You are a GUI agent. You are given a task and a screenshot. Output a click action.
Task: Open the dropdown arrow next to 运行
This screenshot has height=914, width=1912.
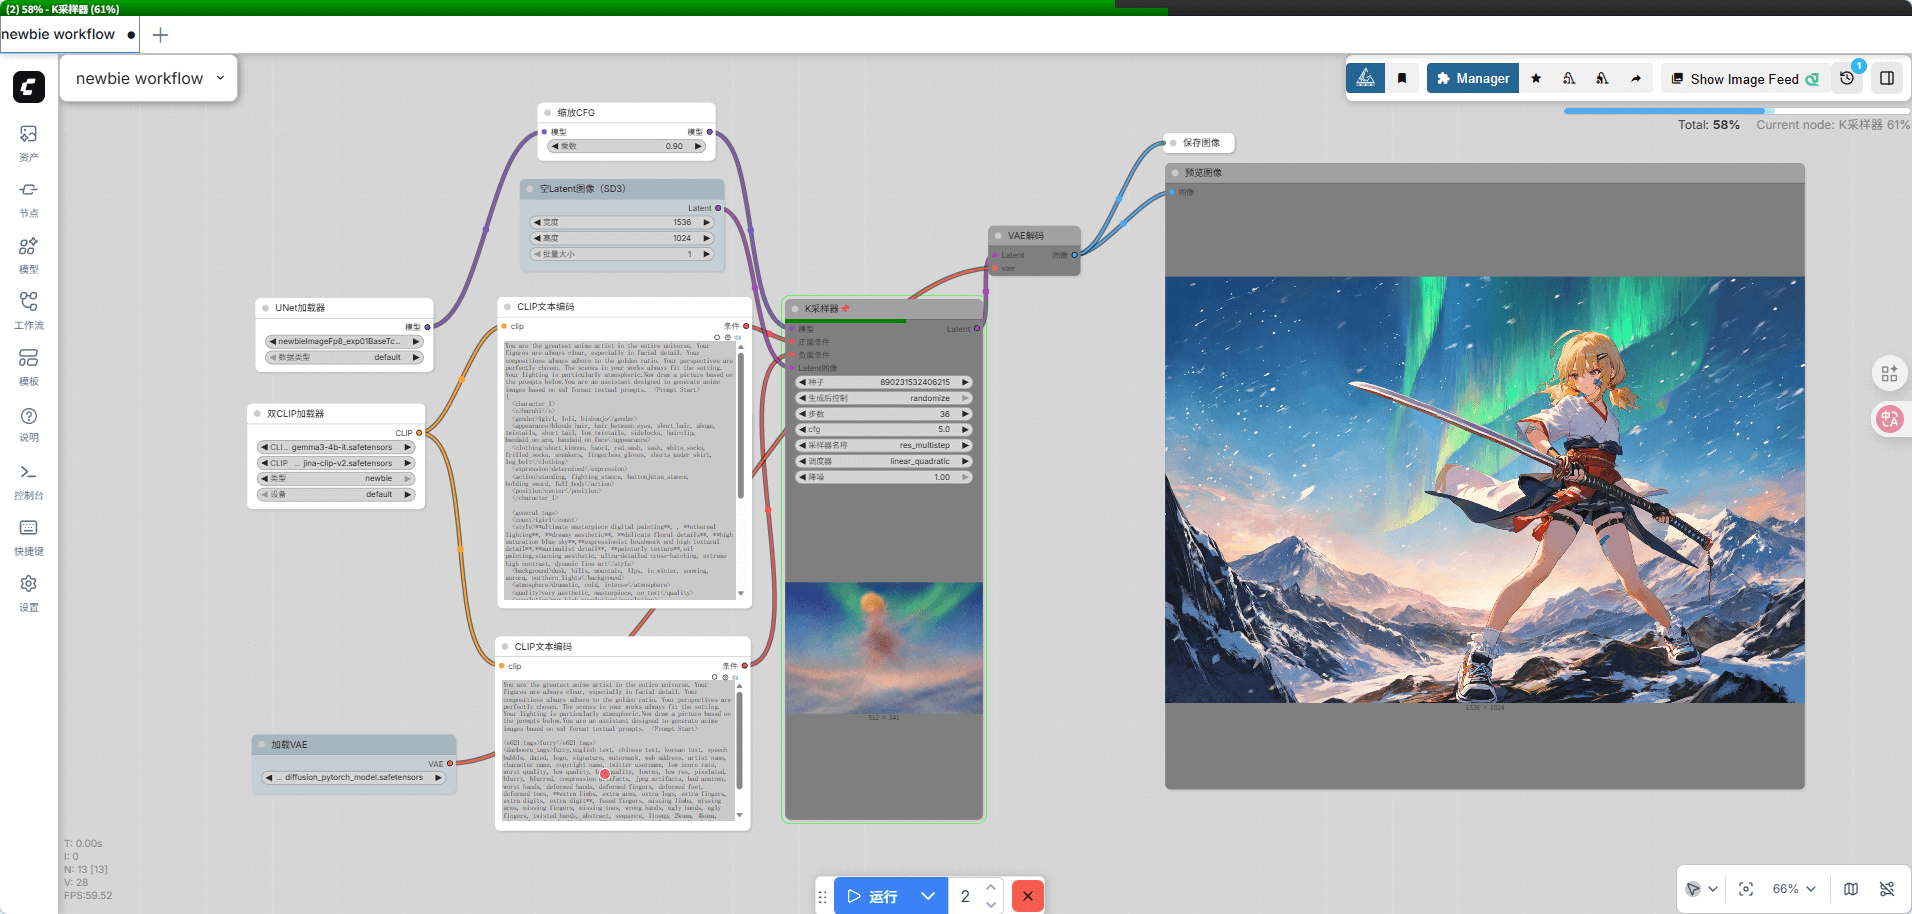coord(928,896)
